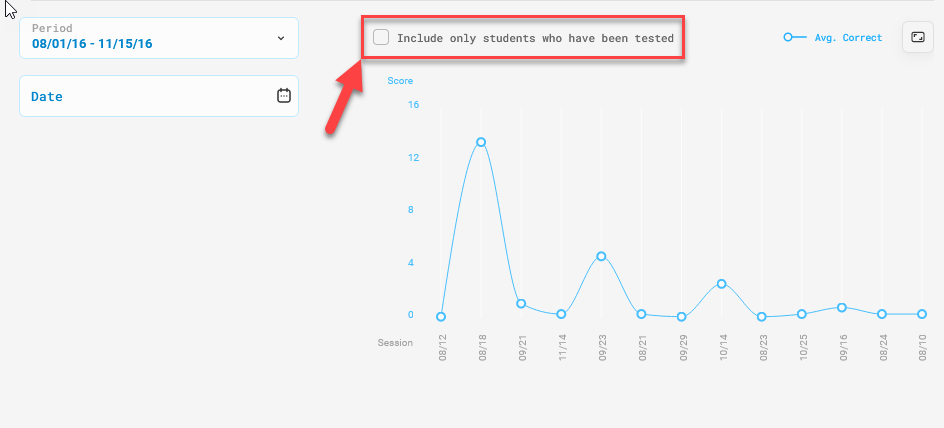Click the 10/25 session data point

tap(802, 314)
